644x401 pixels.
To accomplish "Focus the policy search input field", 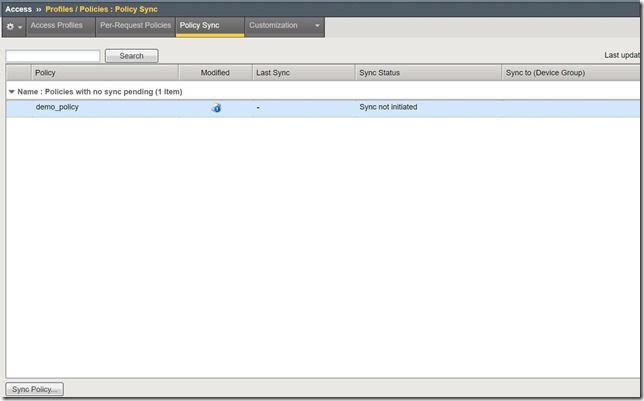I will 53,56.
